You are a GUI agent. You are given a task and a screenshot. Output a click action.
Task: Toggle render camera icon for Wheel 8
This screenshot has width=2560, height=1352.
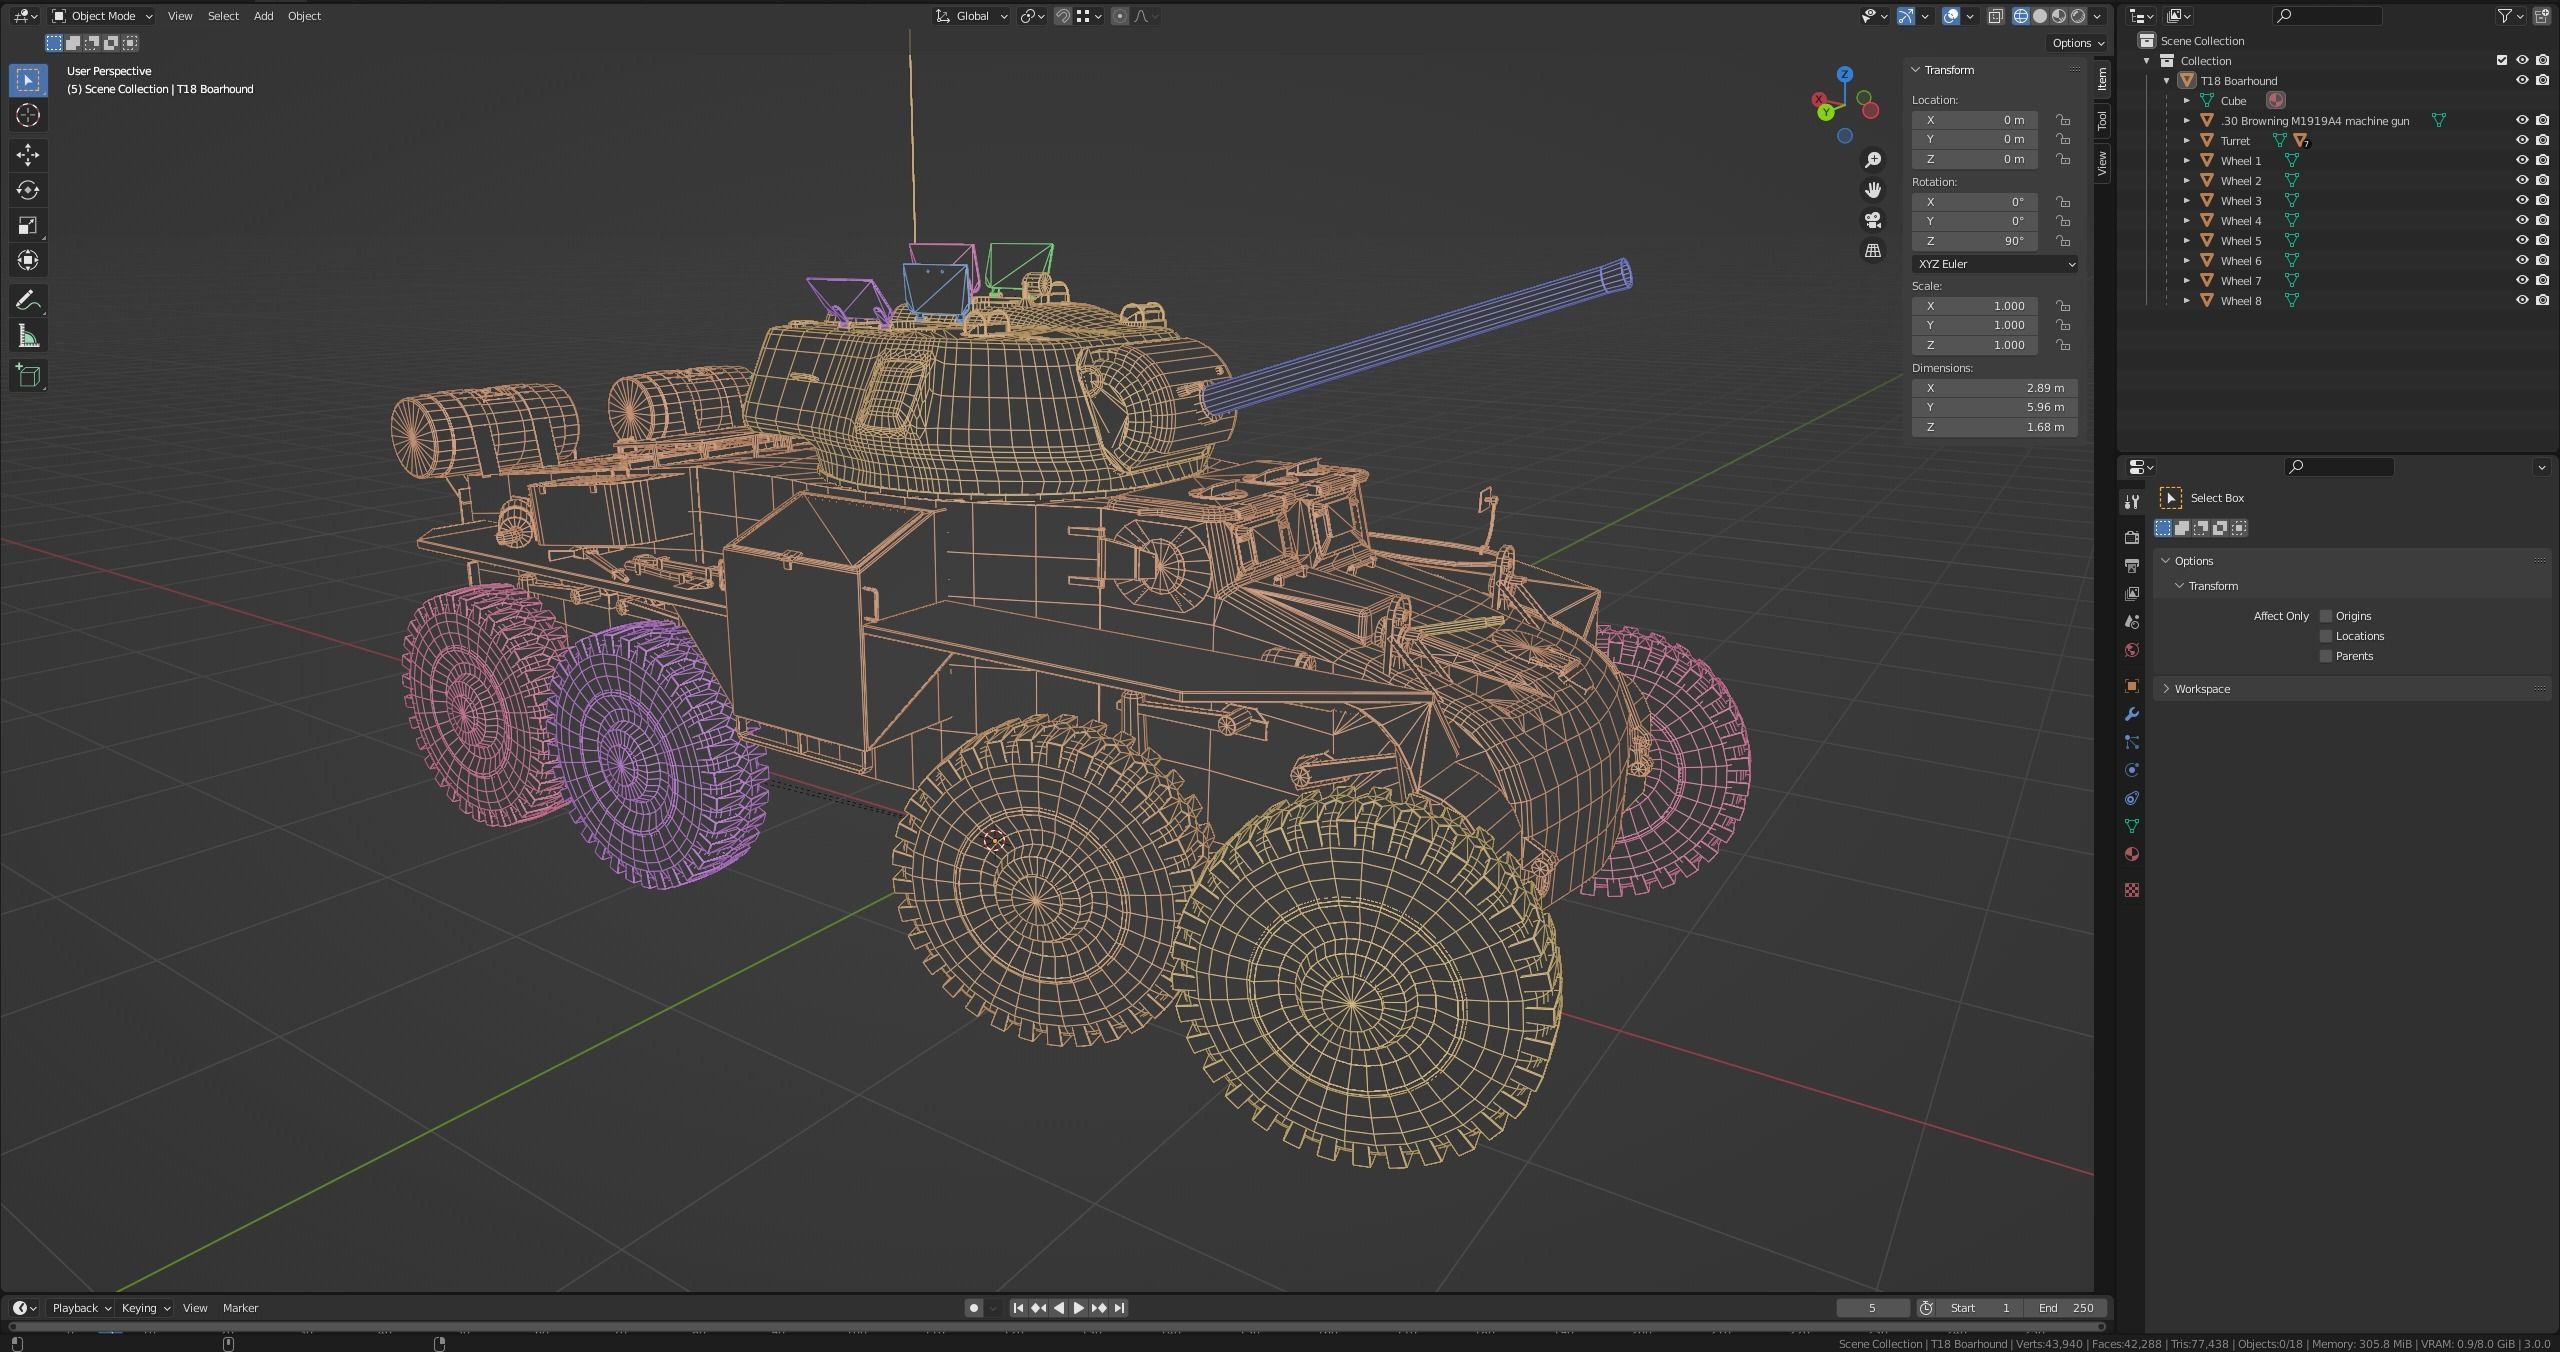coord(2542,300)
